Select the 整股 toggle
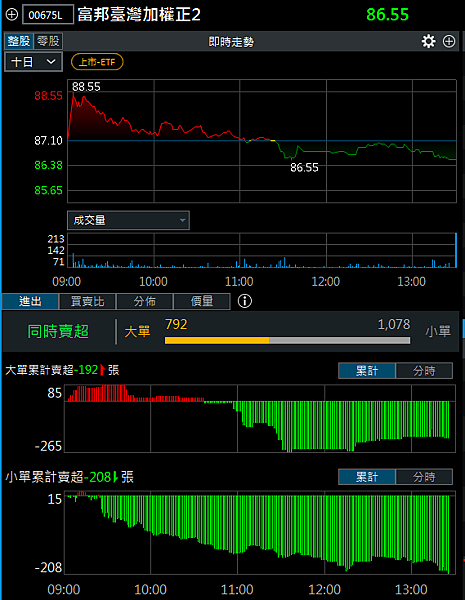465x600 pixels. pyautogui.click(x=19, y=41)
